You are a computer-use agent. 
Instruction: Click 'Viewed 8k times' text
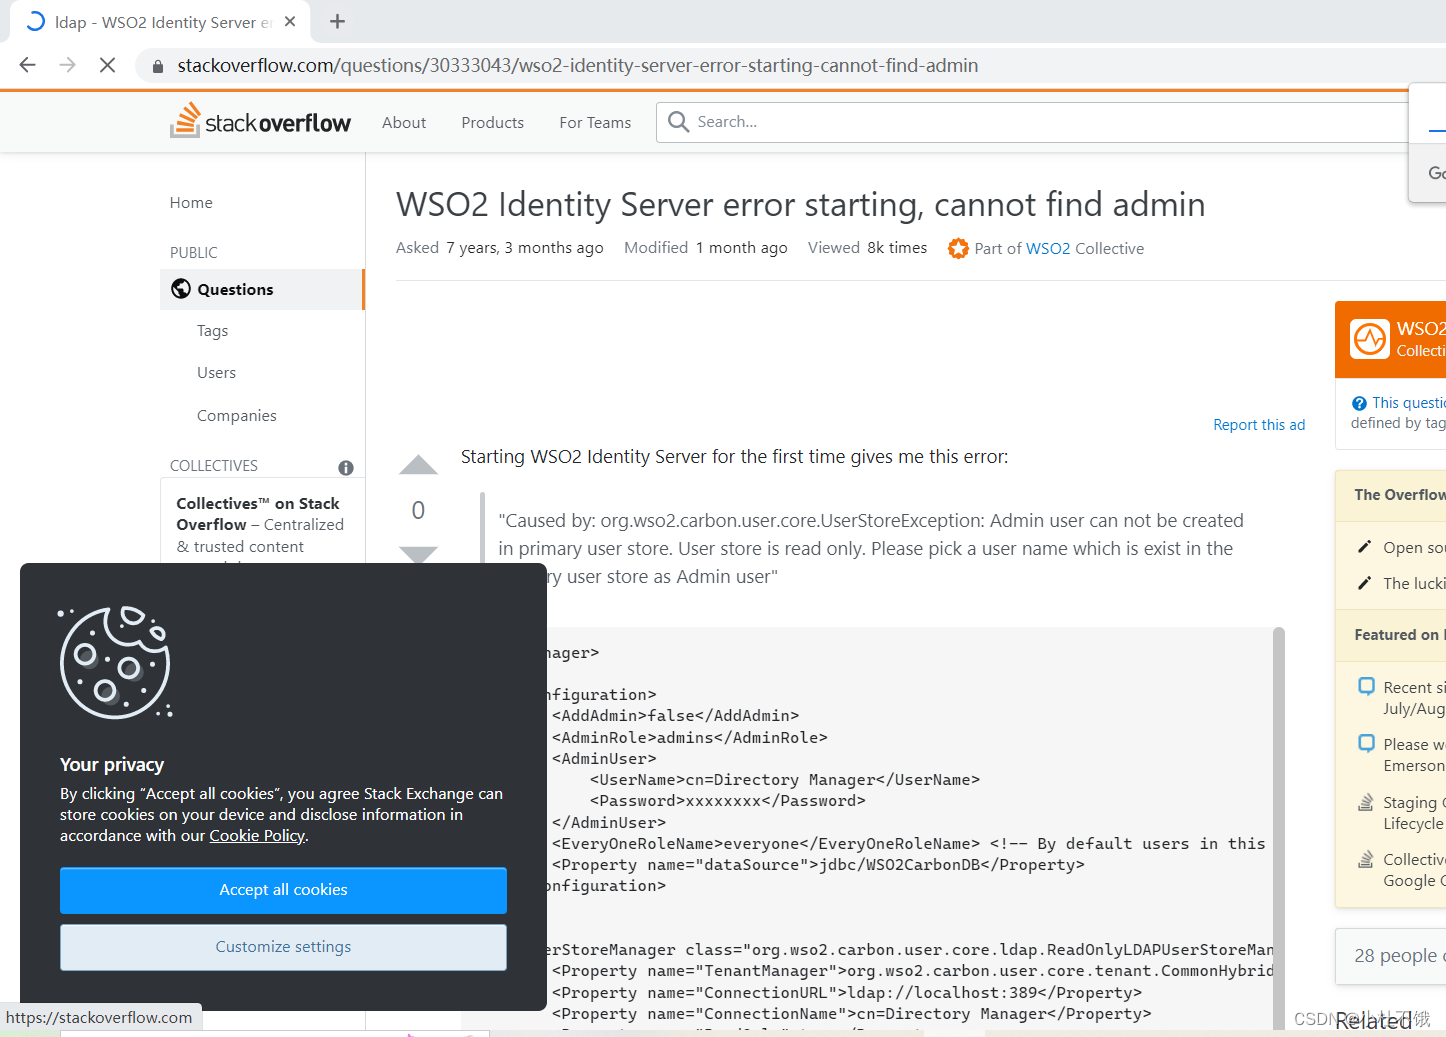(867, 248)
